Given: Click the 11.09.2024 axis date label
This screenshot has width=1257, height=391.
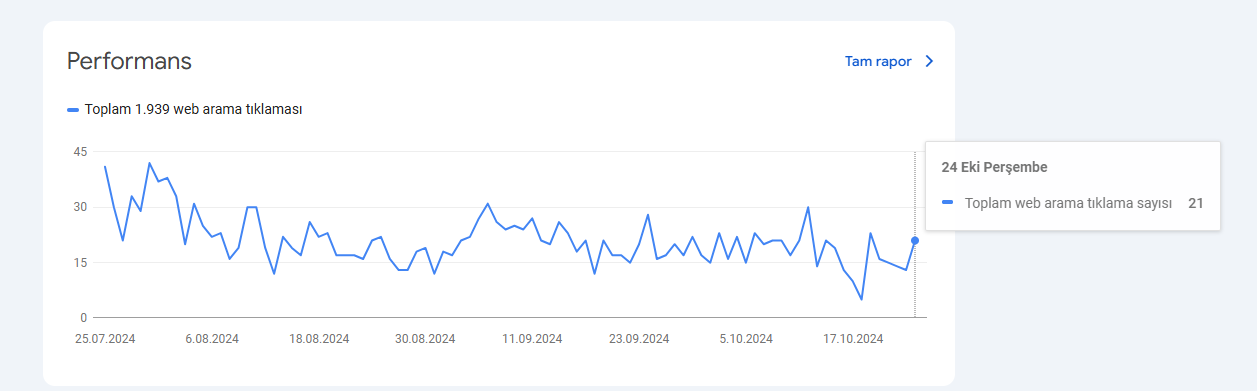Looking at the screenshot, I should 532,338.
